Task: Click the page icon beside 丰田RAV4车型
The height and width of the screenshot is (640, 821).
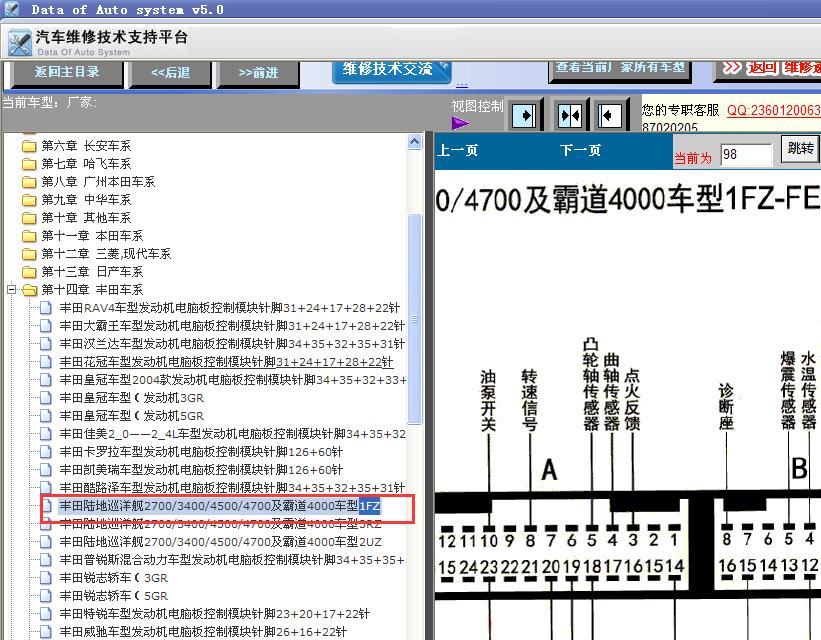Action: coord(47,308)
